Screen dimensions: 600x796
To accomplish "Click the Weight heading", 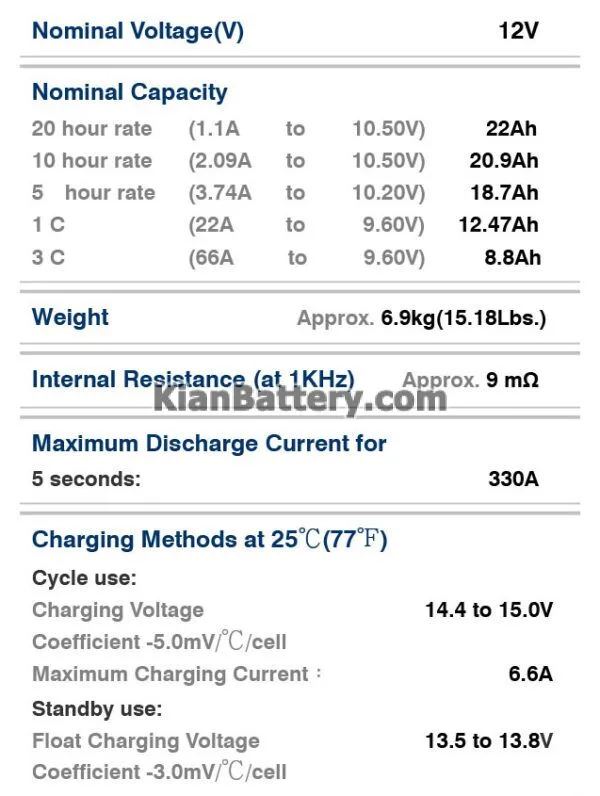I will [x=70, y=317].
